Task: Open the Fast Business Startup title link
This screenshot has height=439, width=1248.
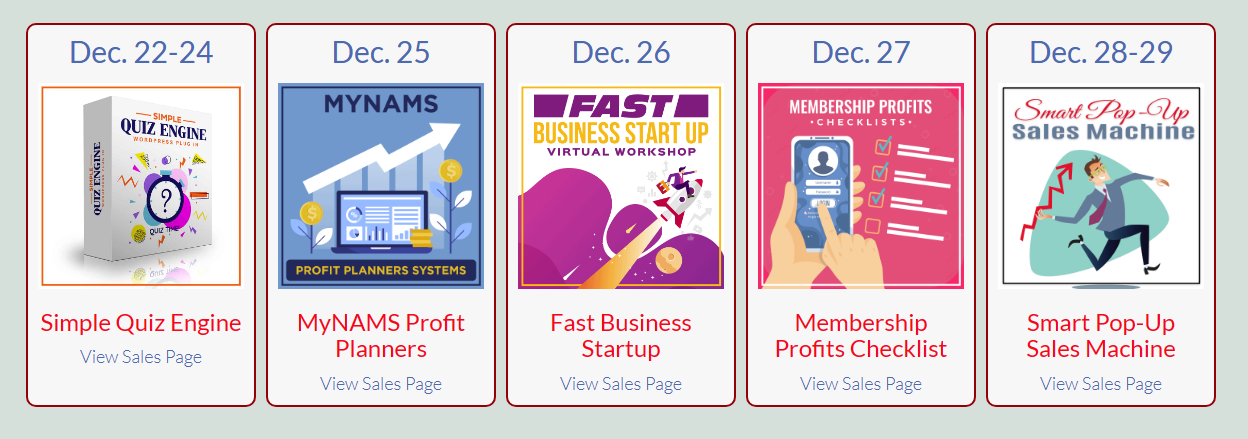Action: (x=621, y=336)
